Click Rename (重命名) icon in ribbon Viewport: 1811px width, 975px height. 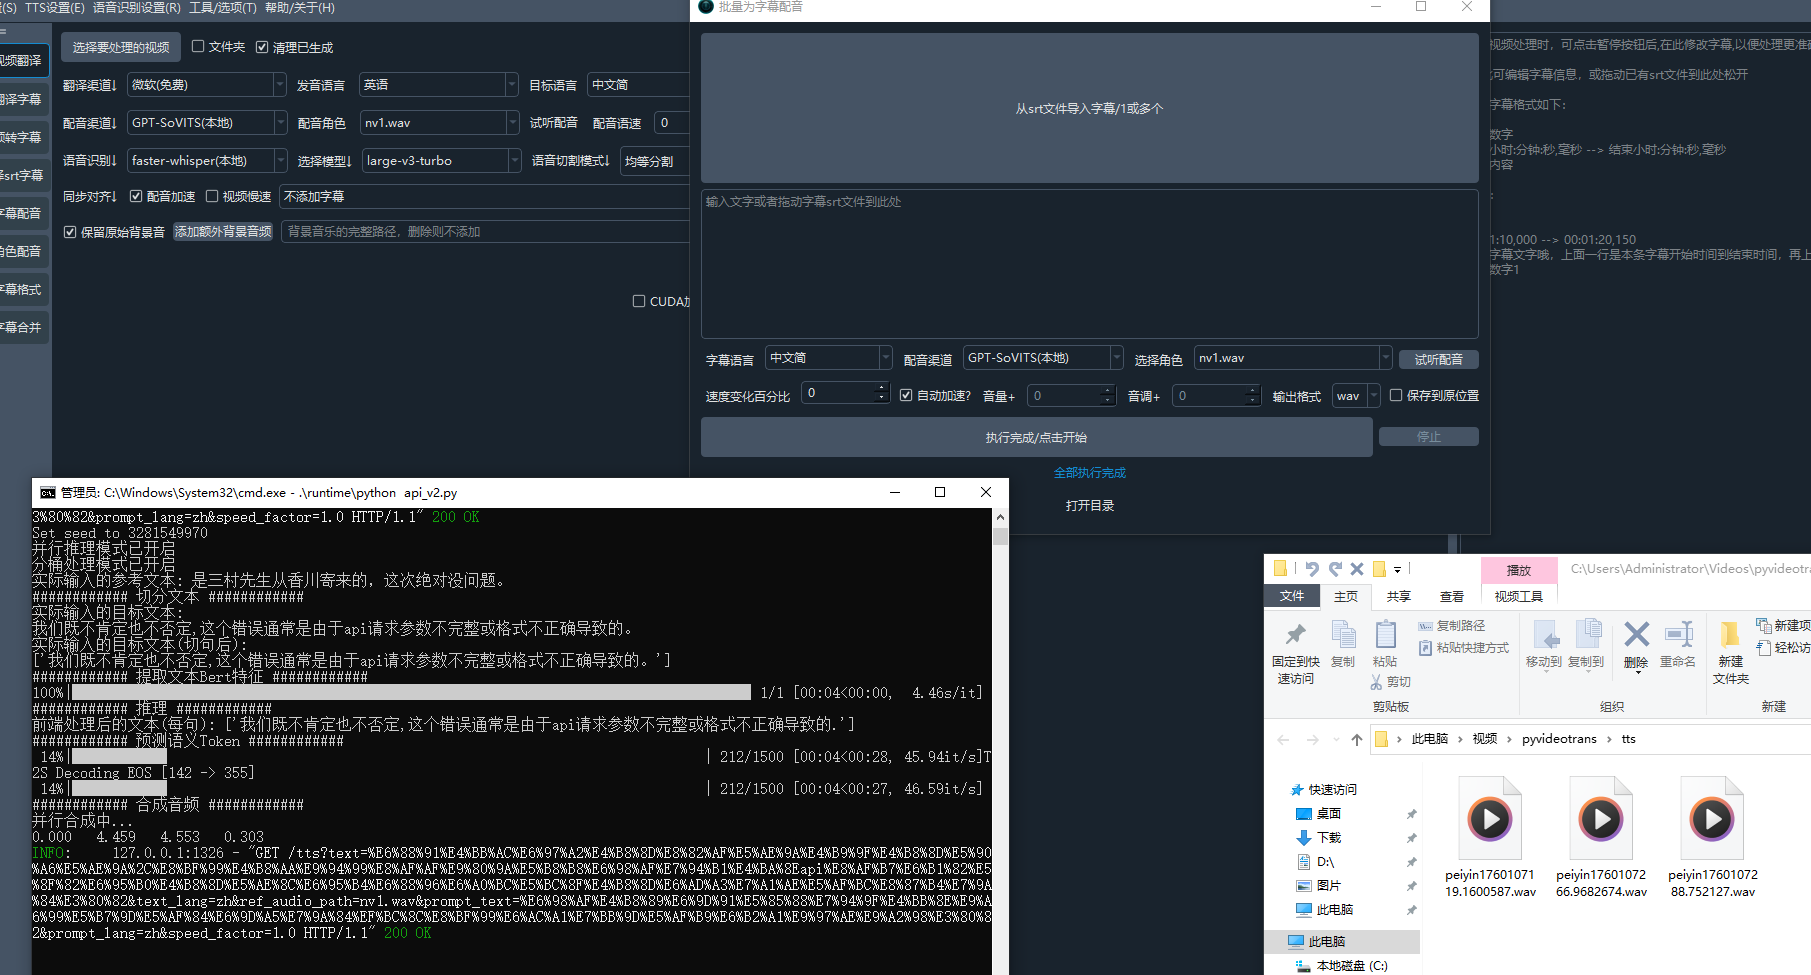[1677, 636]
